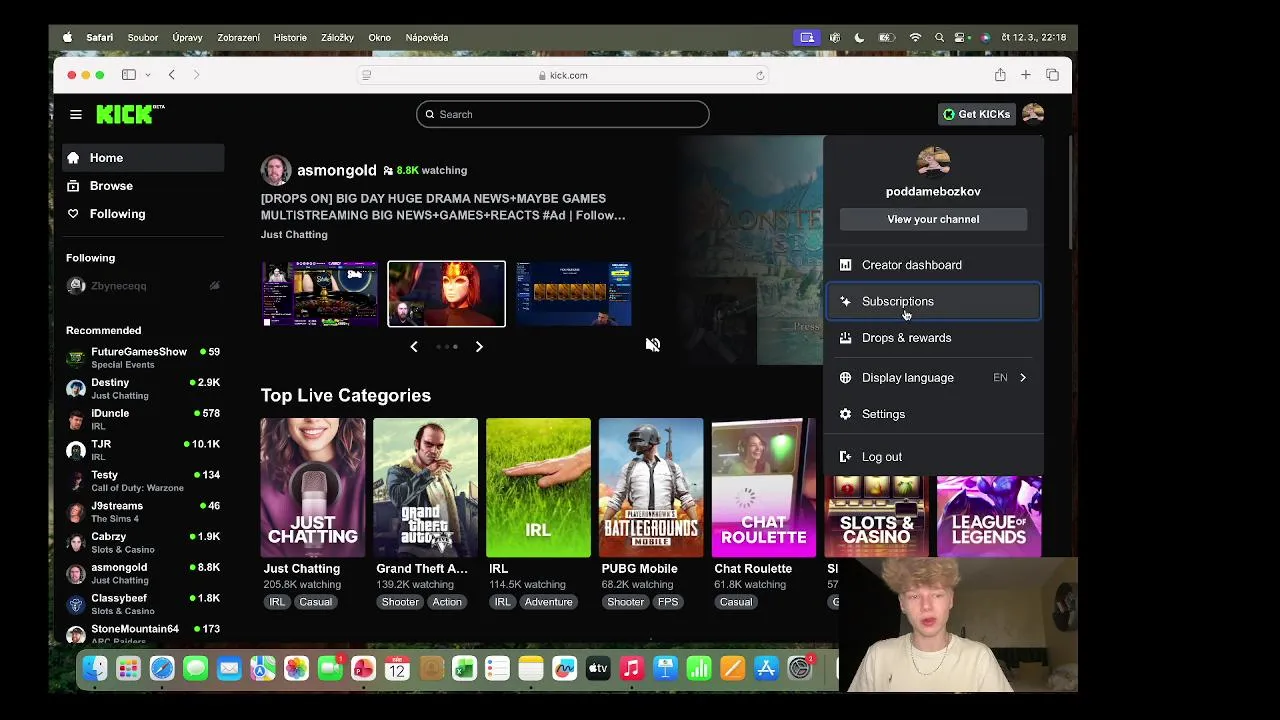Open Just Chatting category card
The height and width of the screenshot is (720, 1280).
313,488
